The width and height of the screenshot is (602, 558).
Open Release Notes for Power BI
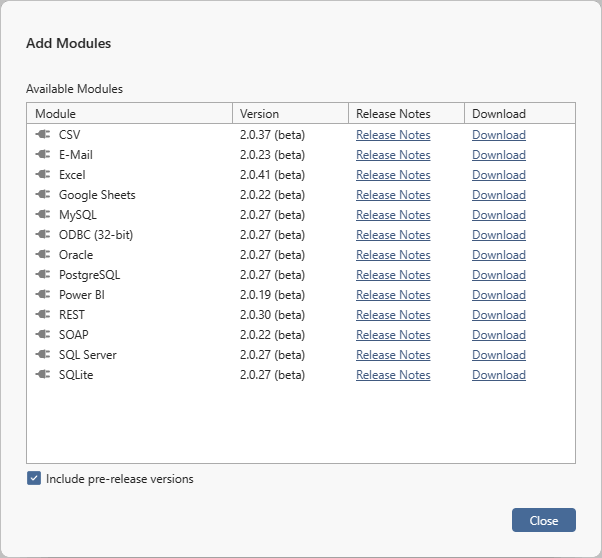click(x=393, y=295)
